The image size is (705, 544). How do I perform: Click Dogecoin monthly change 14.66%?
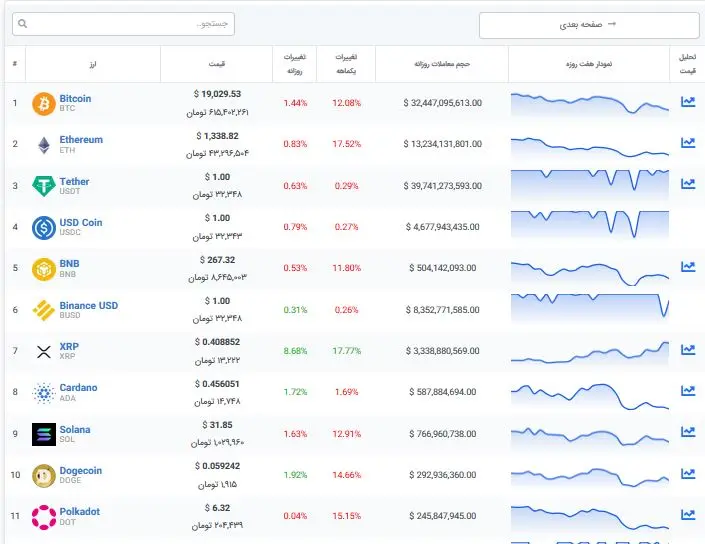pos(347,475)
